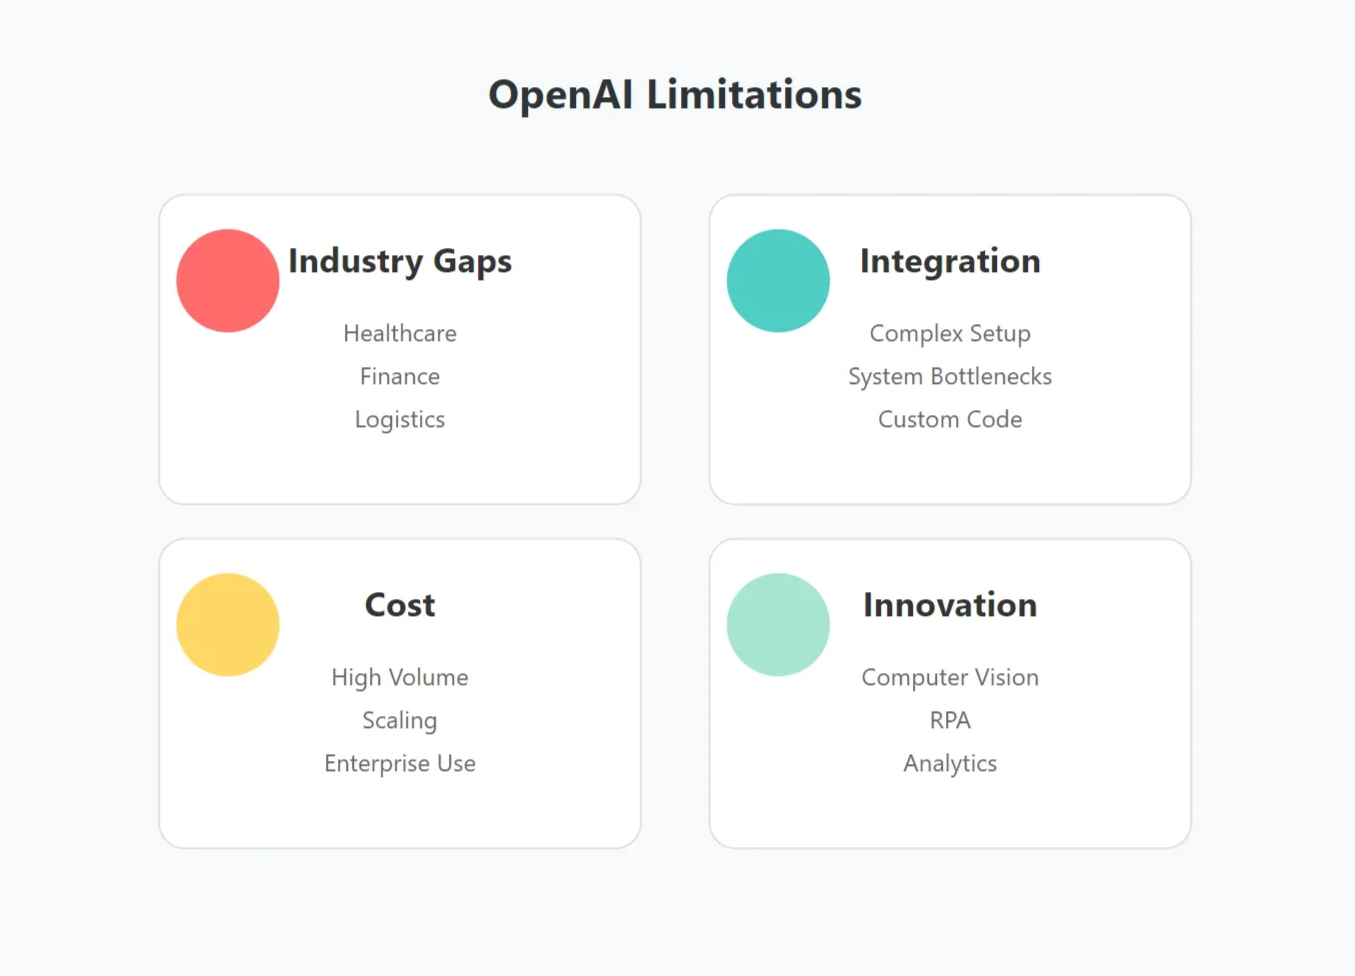
Task: Select the OpenAI Limitations title
Action: coord(675,95)
